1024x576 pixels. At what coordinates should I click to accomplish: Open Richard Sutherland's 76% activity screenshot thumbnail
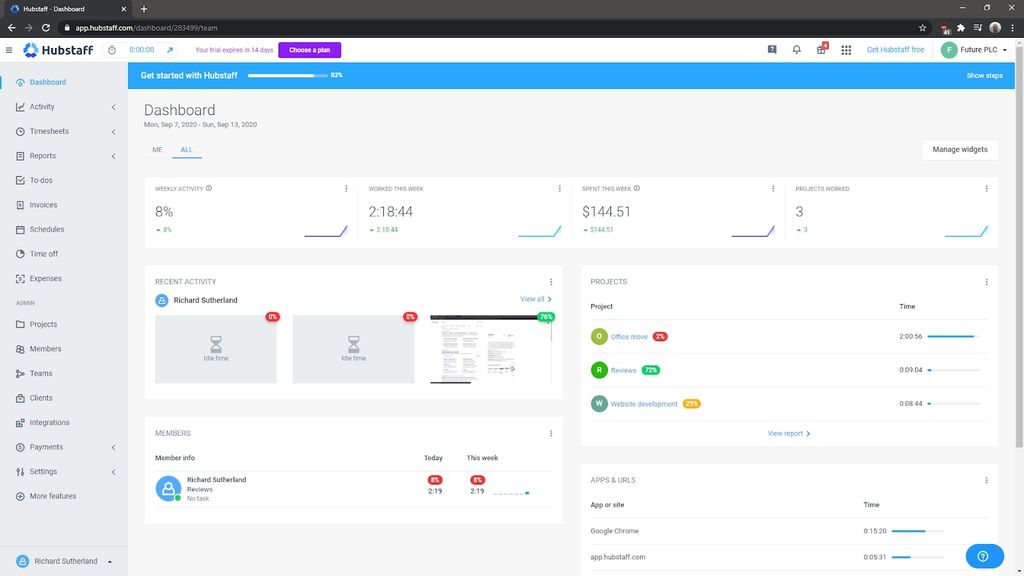[489, 349]
